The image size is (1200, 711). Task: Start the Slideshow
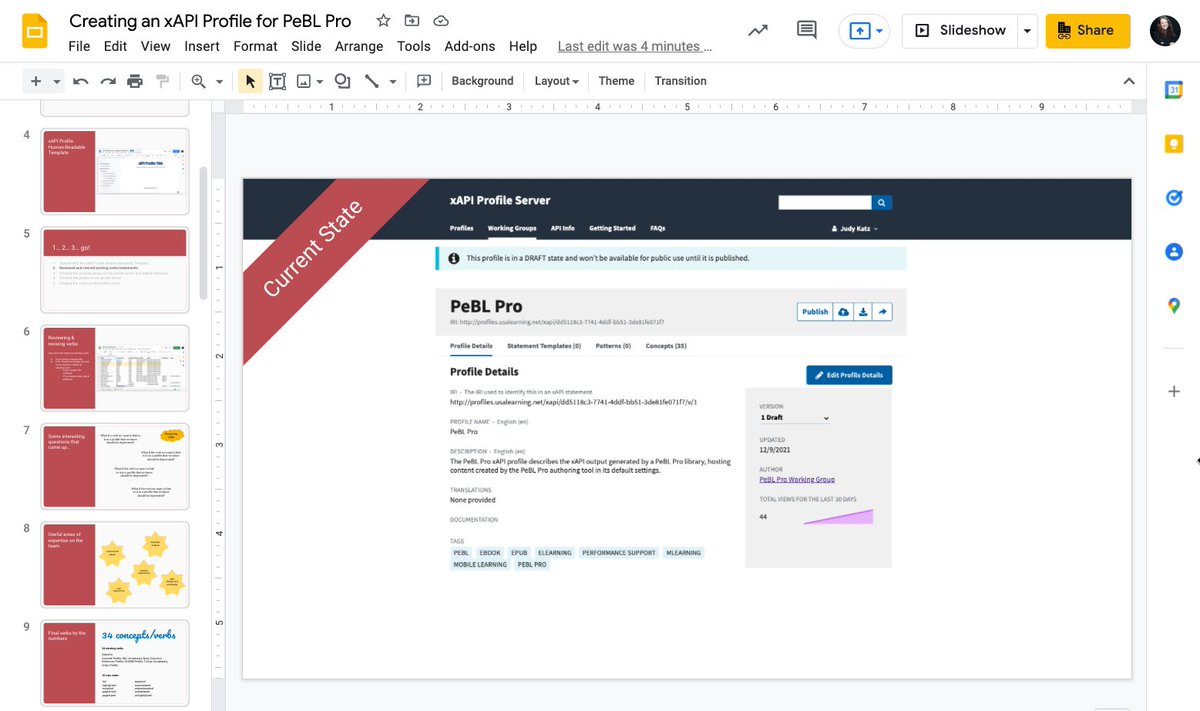pos(959,31)
